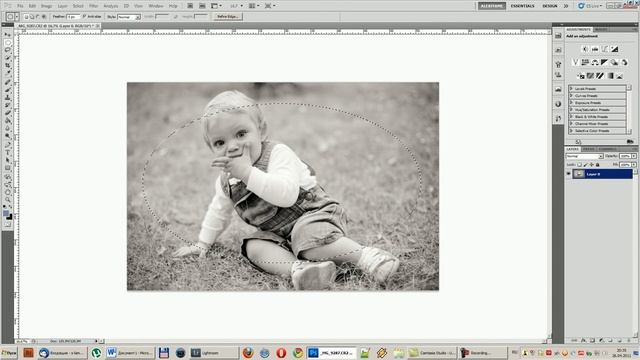This screenshot has height=360, width=640.
Task: Open the layer blend mode dropdown
Action: coord(584,156)
